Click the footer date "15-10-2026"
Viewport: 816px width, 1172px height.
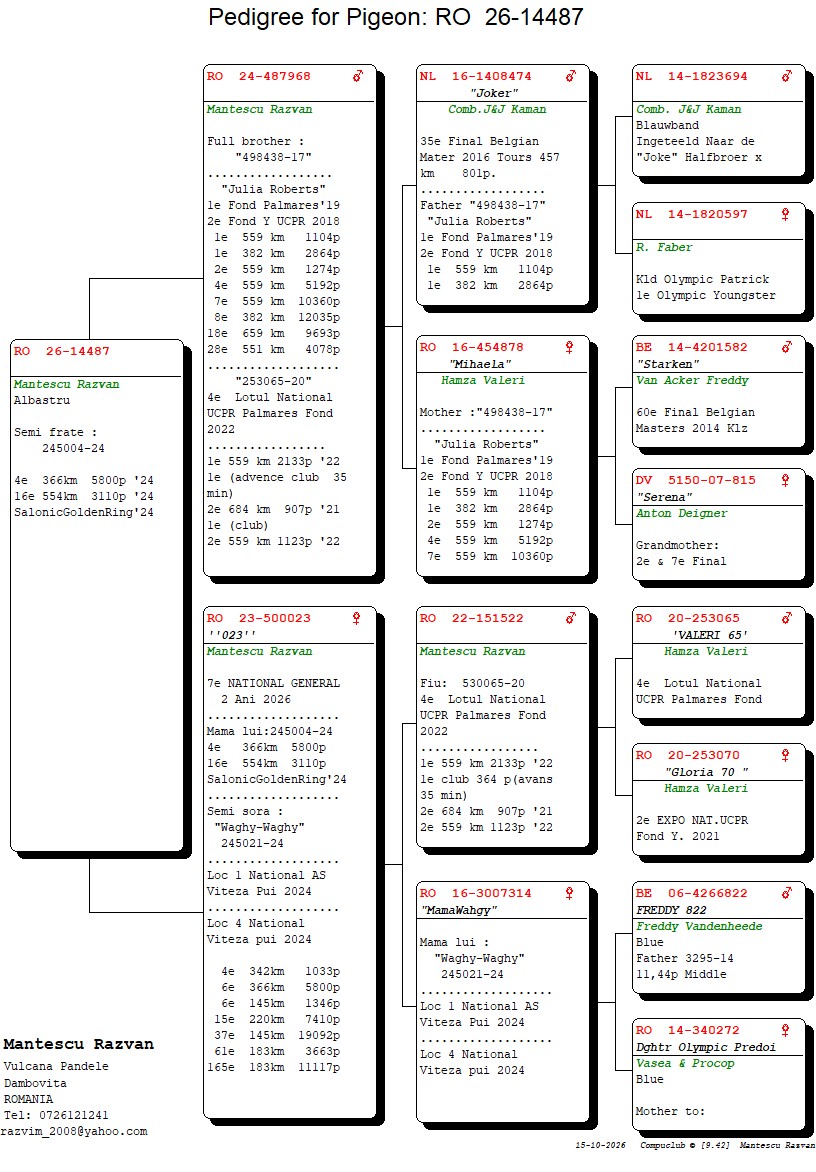tap(601, 1145)
